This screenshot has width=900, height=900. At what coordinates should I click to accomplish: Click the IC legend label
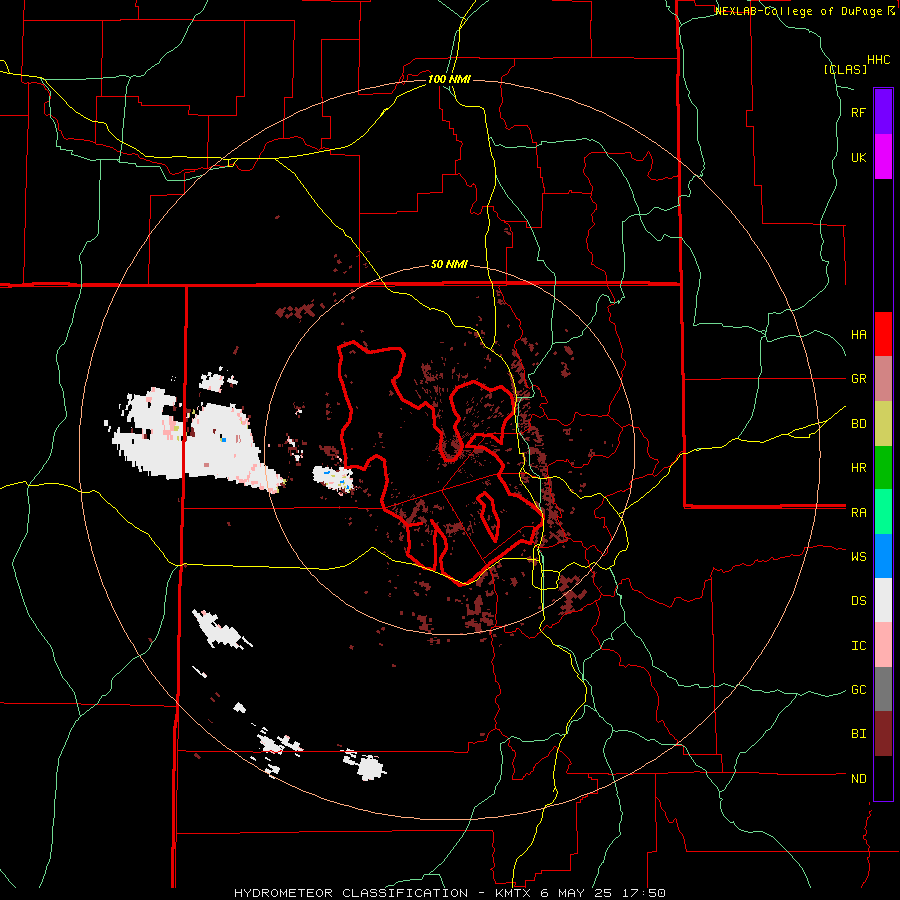coord(858,646)
